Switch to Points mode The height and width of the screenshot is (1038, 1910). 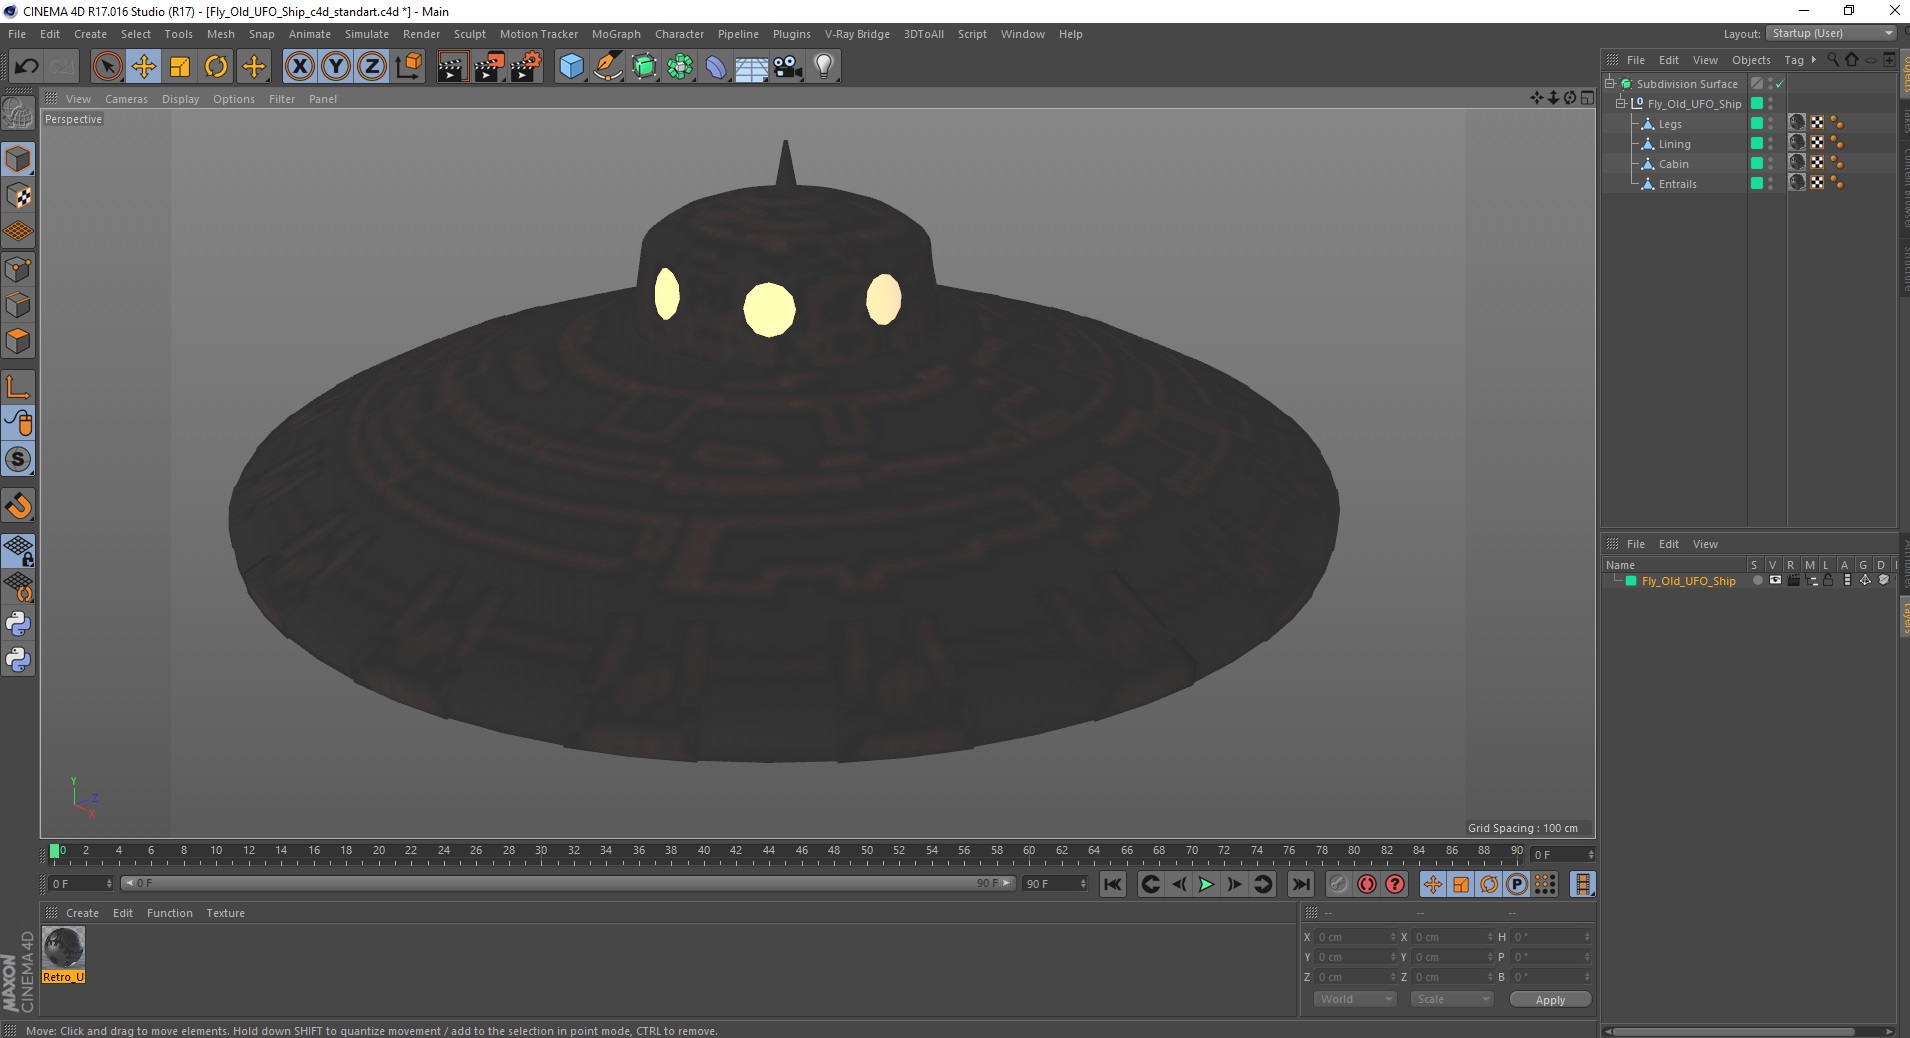(18, 269)
